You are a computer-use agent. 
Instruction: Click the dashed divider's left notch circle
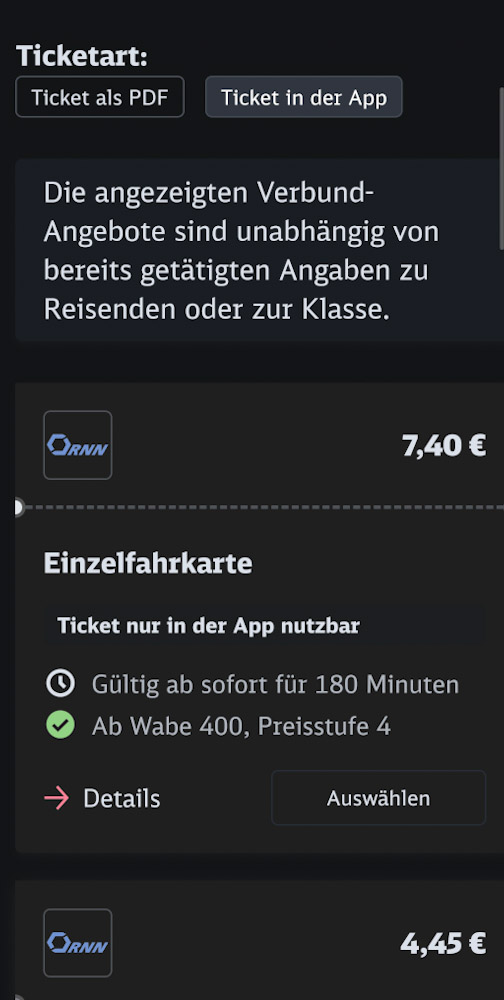coord(17,507)
